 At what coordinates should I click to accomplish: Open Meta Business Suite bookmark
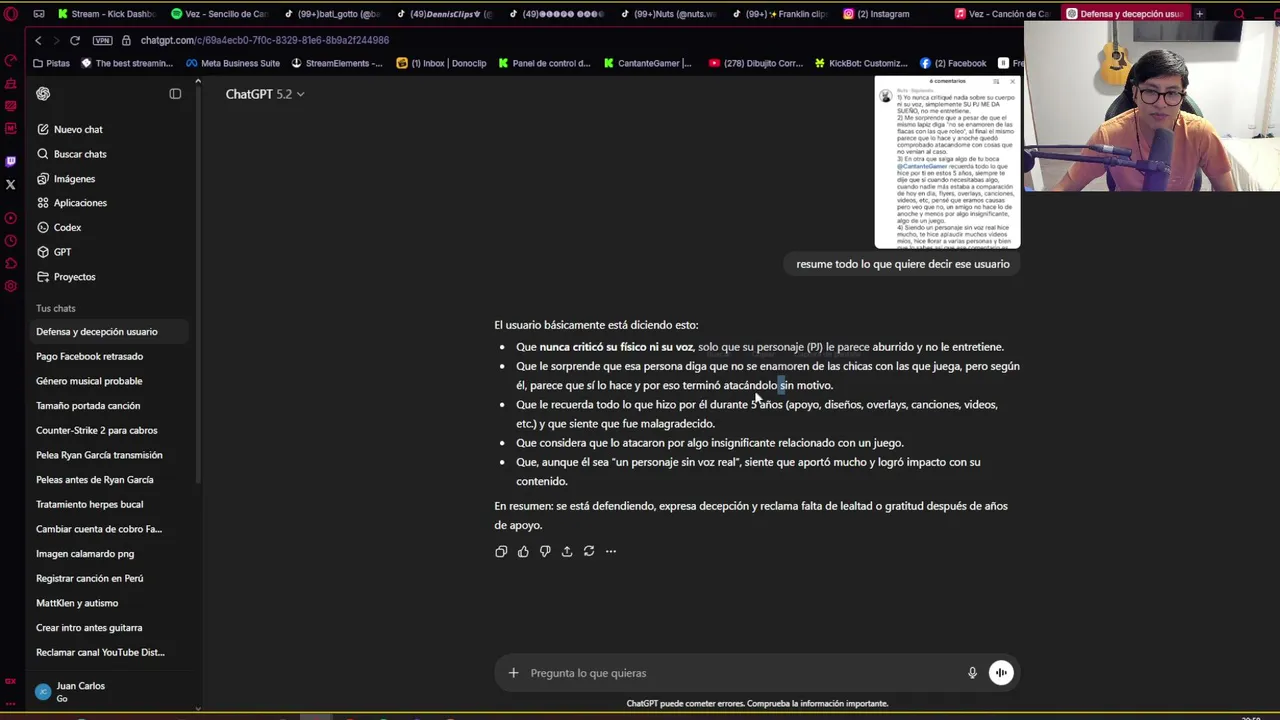[232, 63]
